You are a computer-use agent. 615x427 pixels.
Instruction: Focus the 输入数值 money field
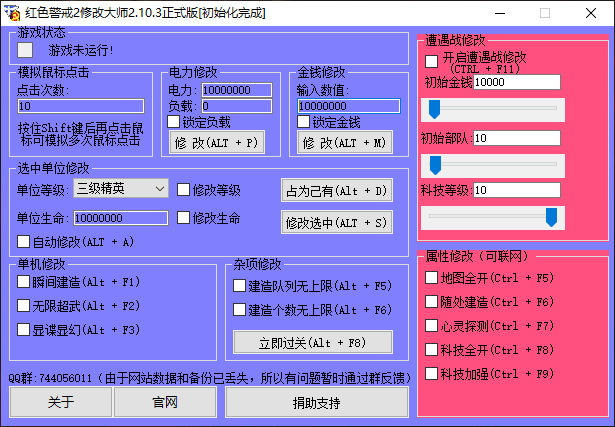[349, 106]
